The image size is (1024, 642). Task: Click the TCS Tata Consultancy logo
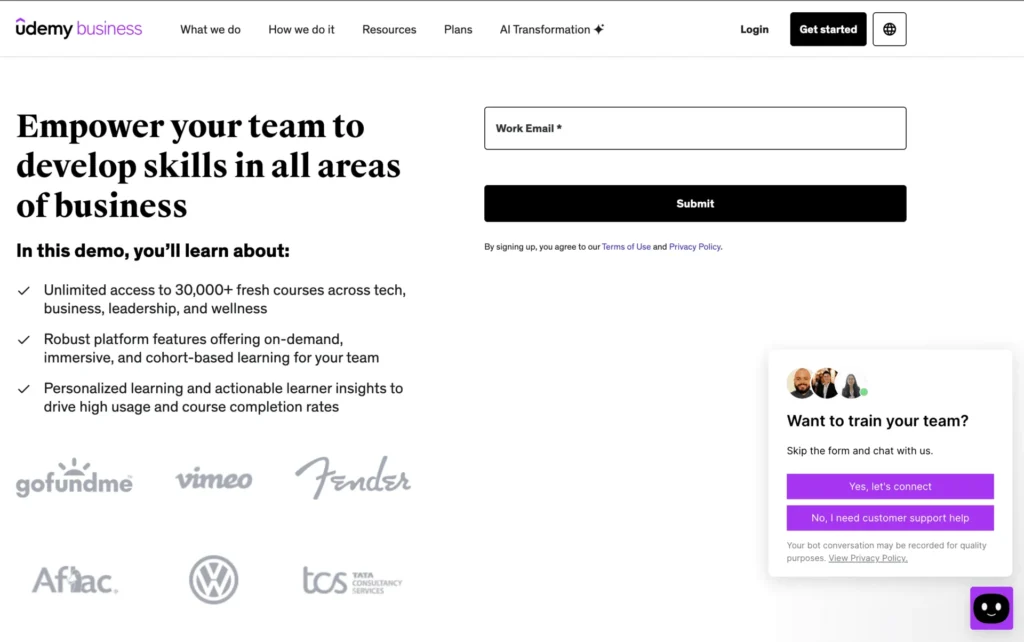(x=353, y=581)
